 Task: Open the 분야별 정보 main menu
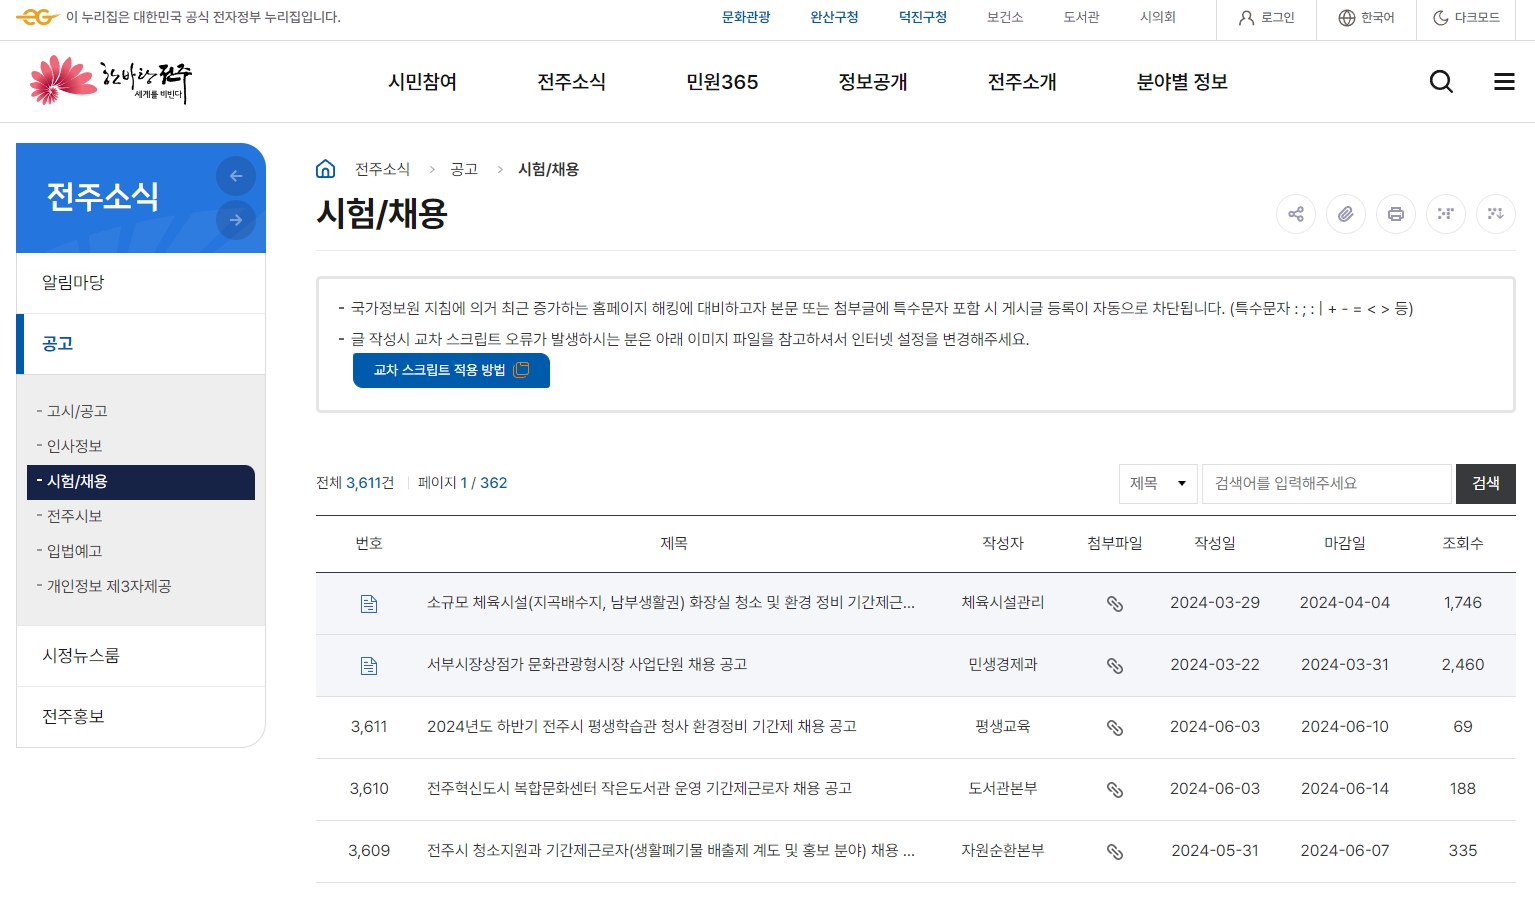pyautogui.click(x=1182, y=82)
